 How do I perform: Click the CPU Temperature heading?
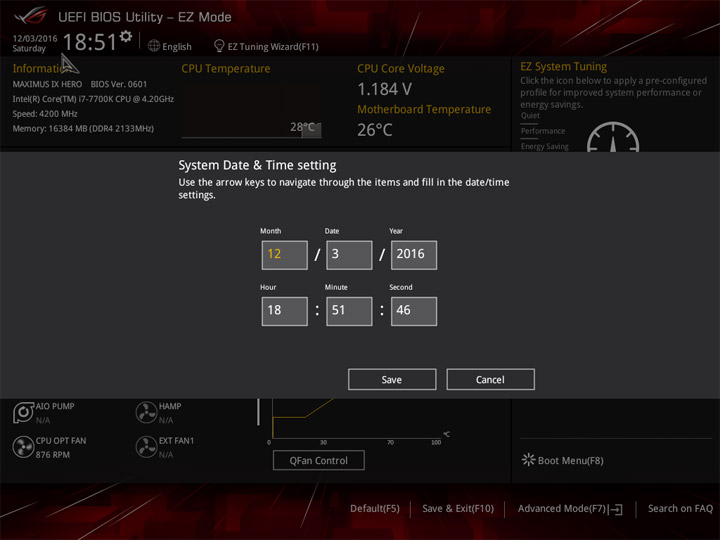pyautogui.click(x=226, y=68)
